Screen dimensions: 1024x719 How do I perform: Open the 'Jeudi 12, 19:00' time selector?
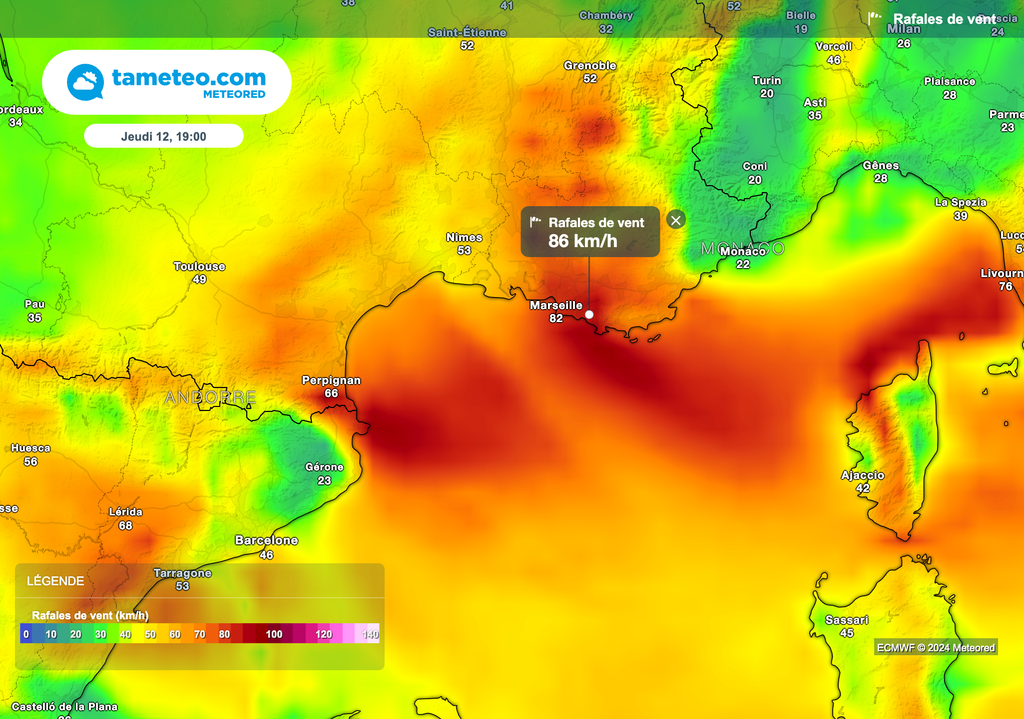(163, 135)
